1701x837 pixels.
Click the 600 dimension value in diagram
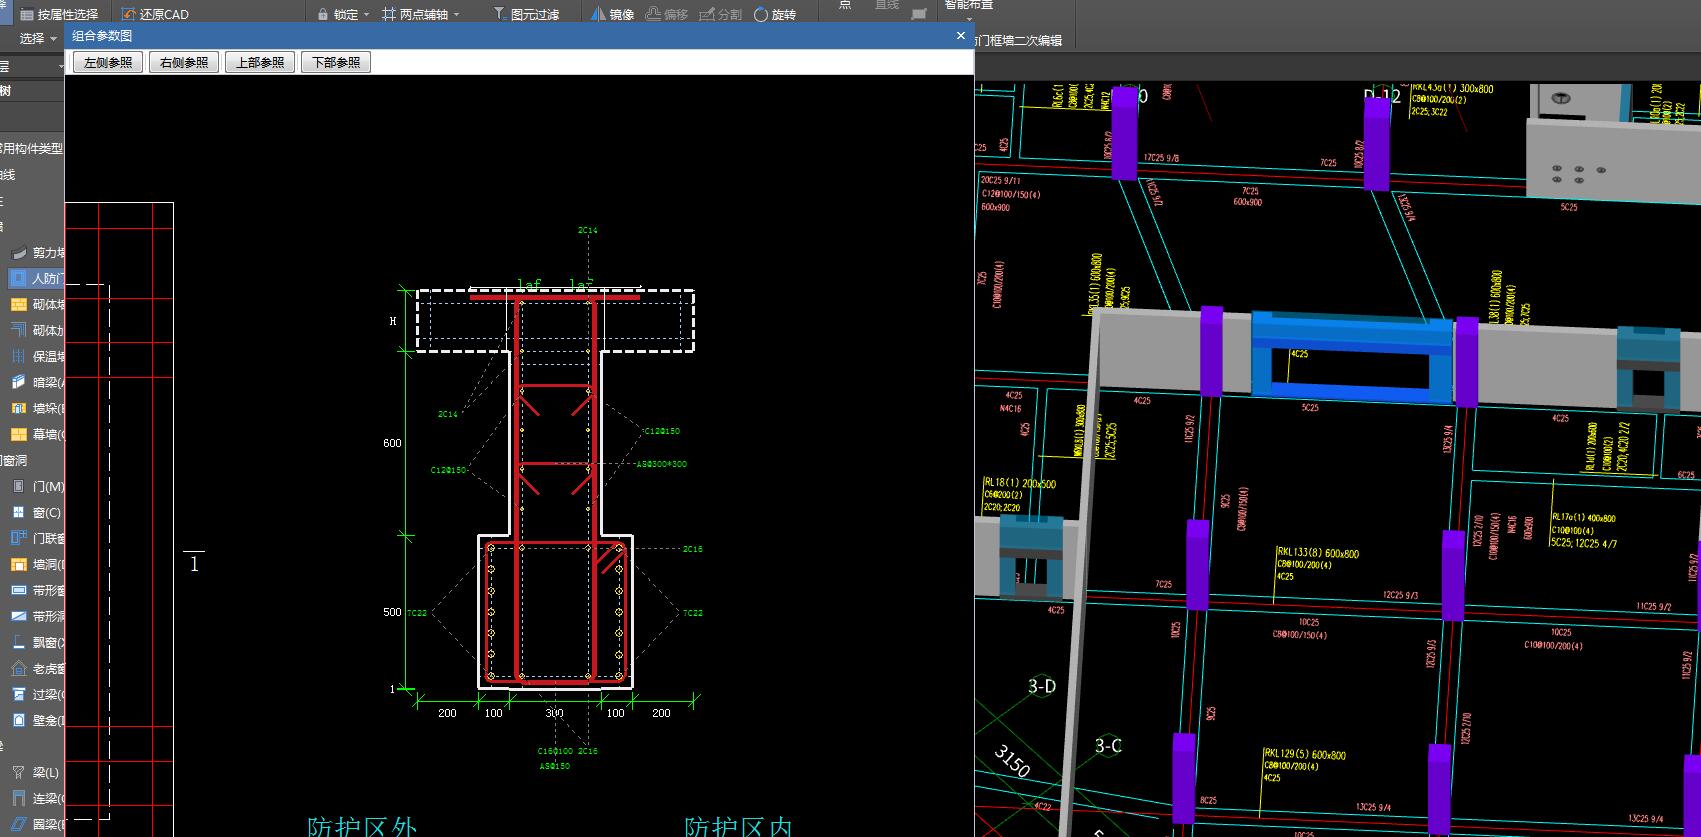click(x=392, y=444)
